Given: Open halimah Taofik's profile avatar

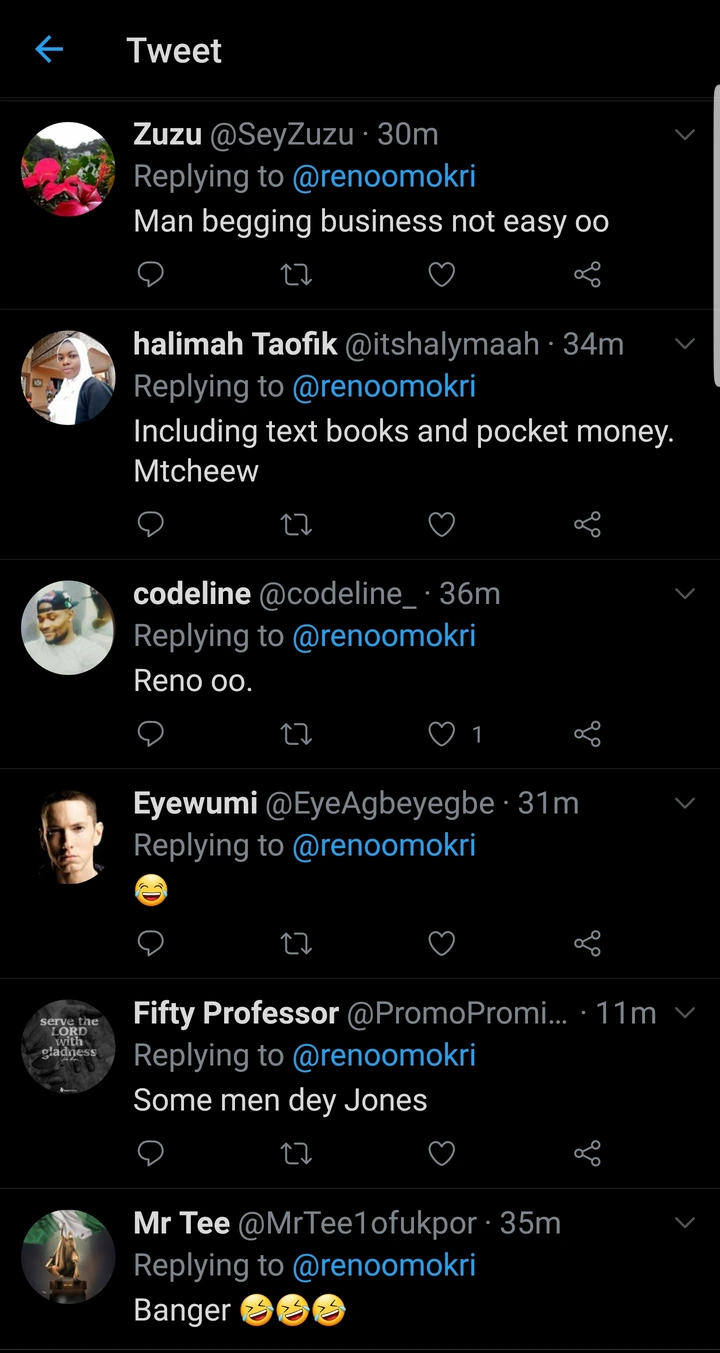Looking at the screenshot, I should (68, 378).
